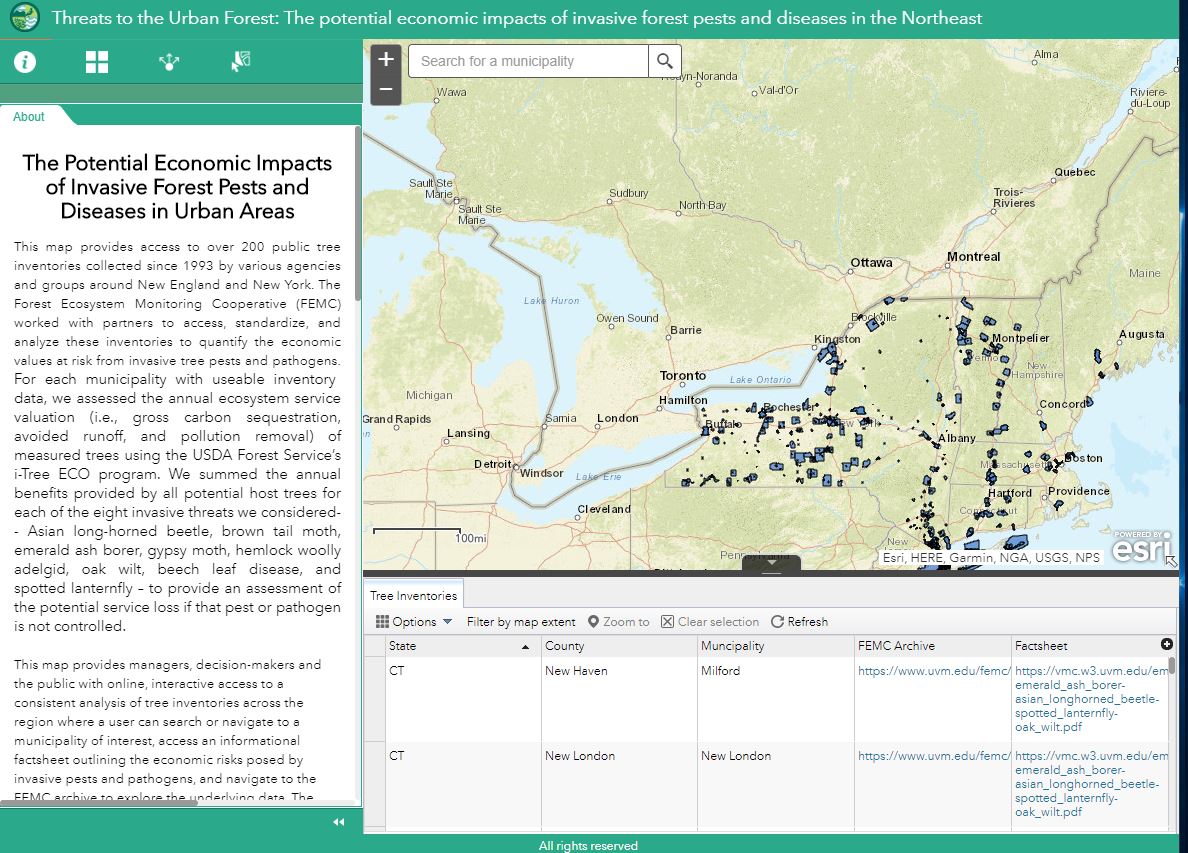The image size is (1188, 853).
Task: Select the About tab above the sidebar
Action: [x=26, y=116]
